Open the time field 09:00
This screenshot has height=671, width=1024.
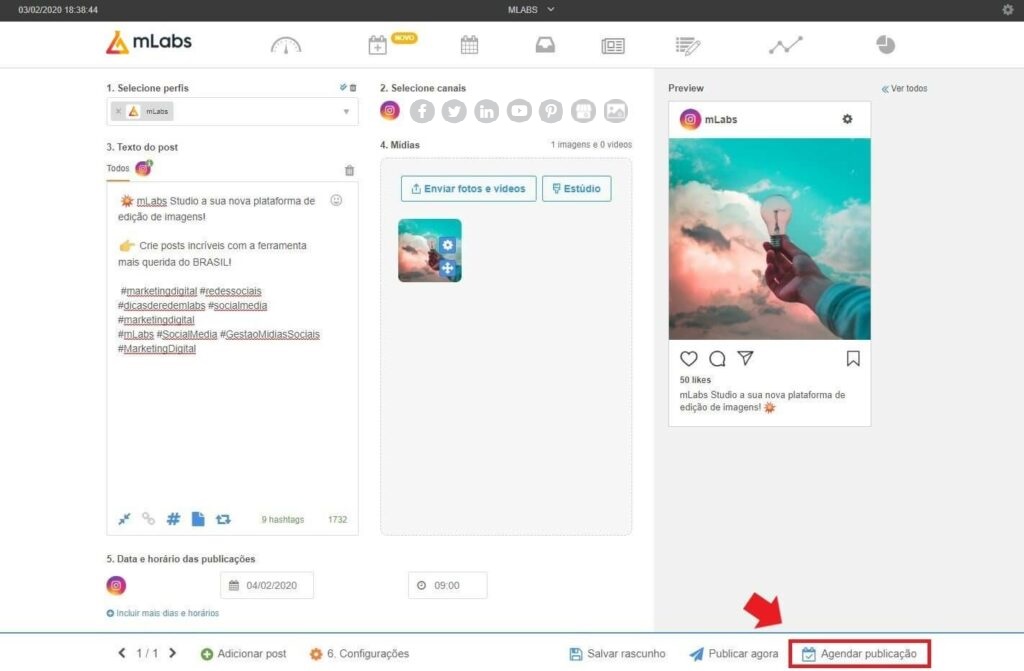click(447, 585)
